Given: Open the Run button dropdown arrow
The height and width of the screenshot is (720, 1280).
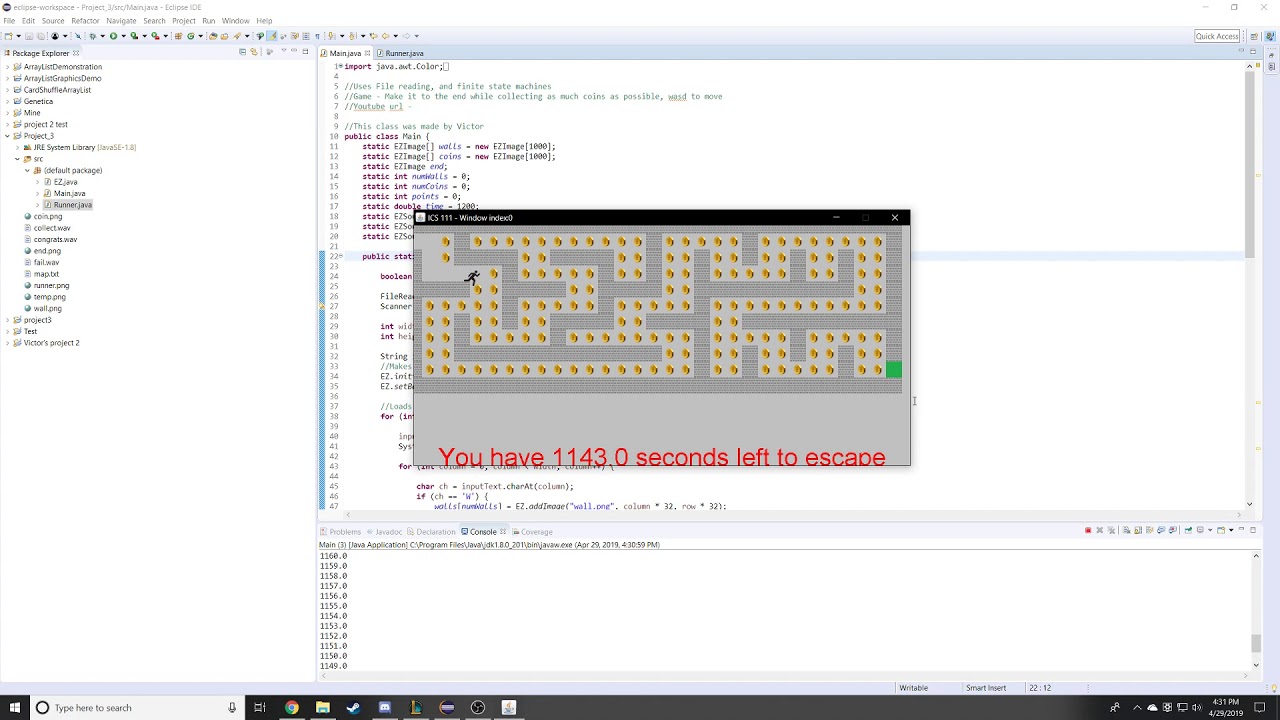Looking at the screenshot, I should (122, 36).
